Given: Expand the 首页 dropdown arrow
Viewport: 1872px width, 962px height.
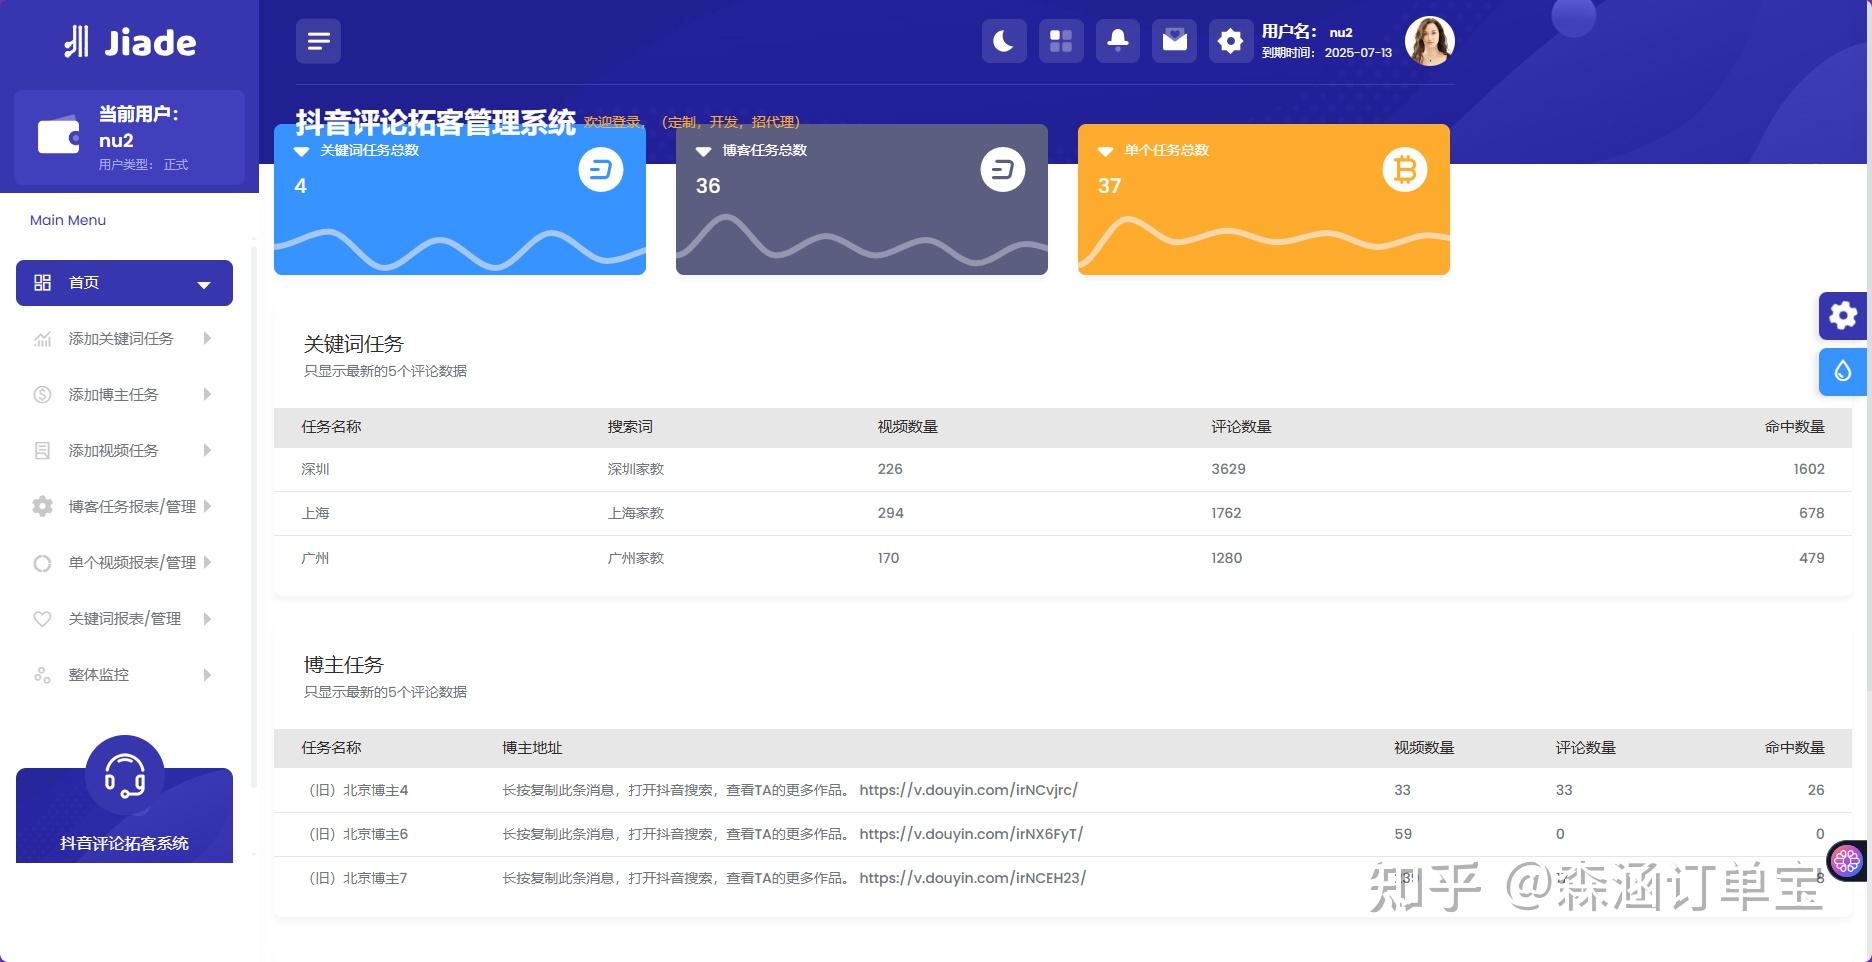Looking at the screenshot, I should click(204, 285).
